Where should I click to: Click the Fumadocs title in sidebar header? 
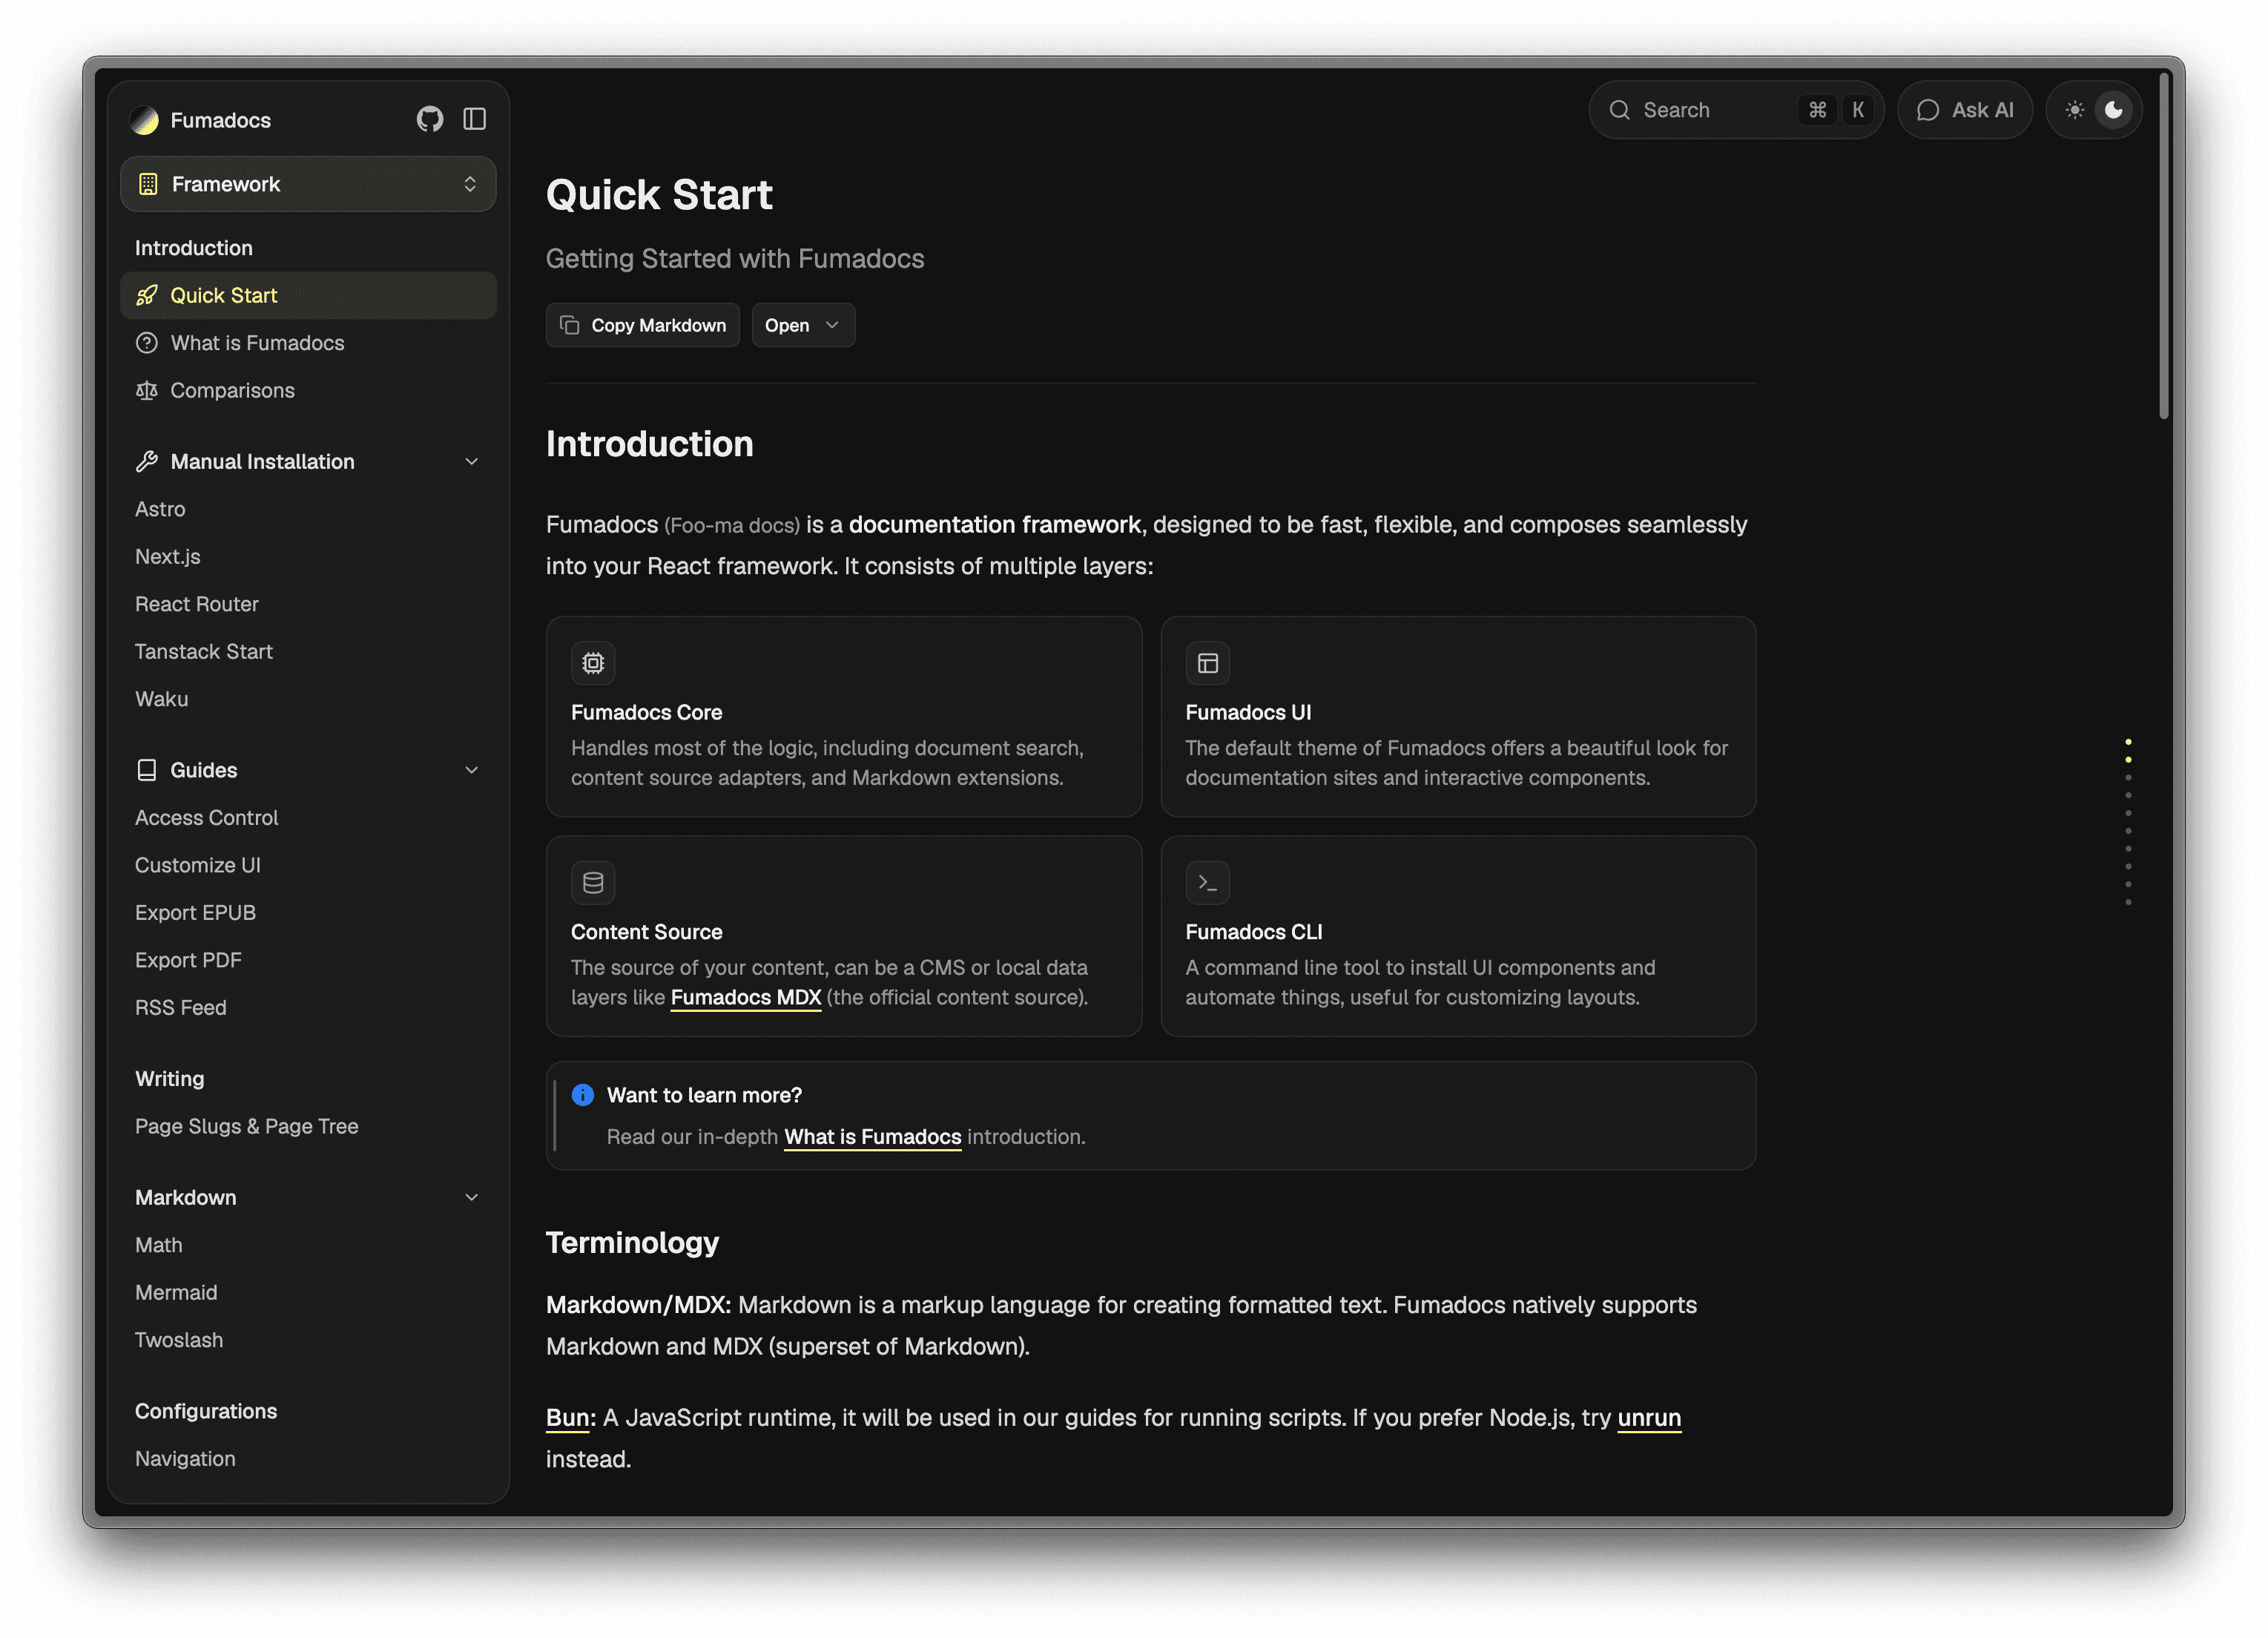coord(221,120)
